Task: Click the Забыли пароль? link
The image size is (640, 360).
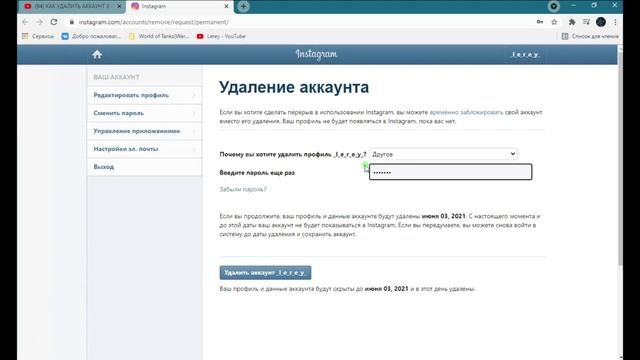Action: click(243, 189)
